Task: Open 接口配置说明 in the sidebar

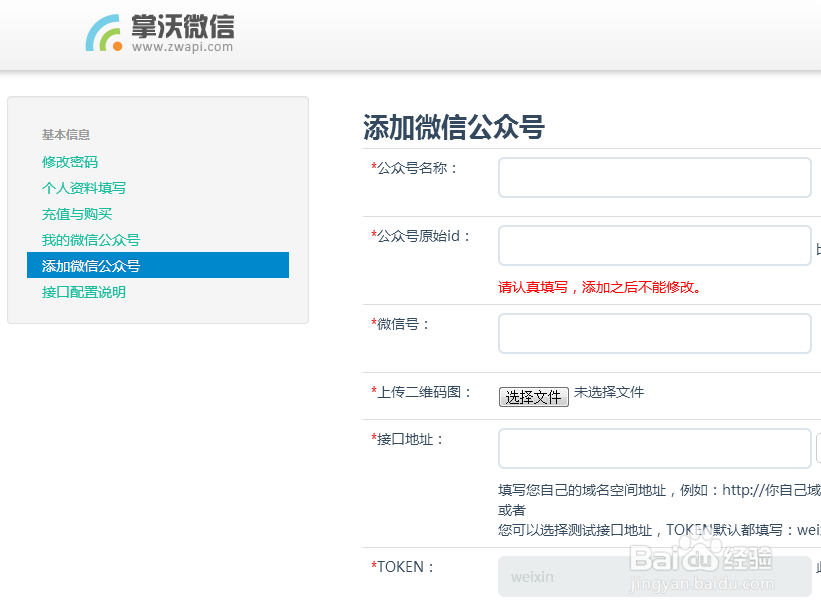Action: point(84,292)
